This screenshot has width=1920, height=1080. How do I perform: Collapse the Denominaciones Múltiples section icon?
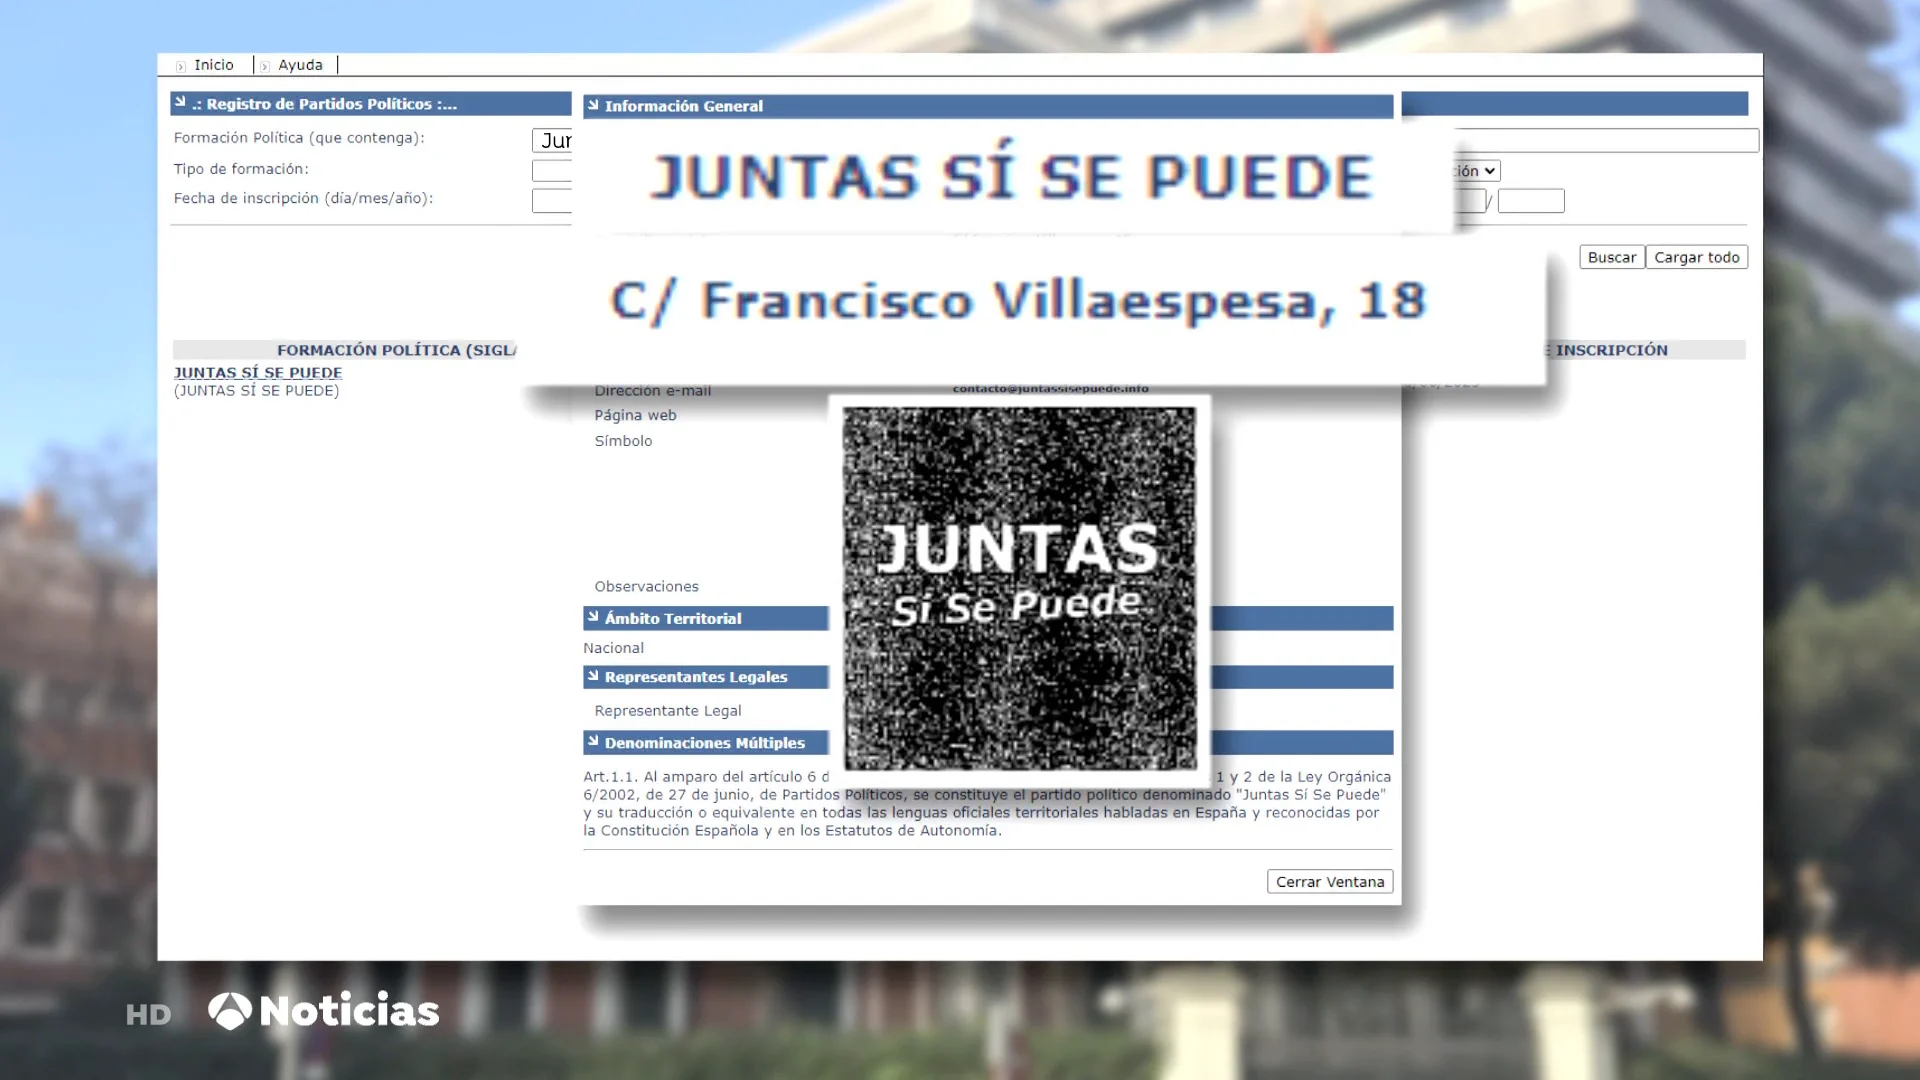pos(593,741)
